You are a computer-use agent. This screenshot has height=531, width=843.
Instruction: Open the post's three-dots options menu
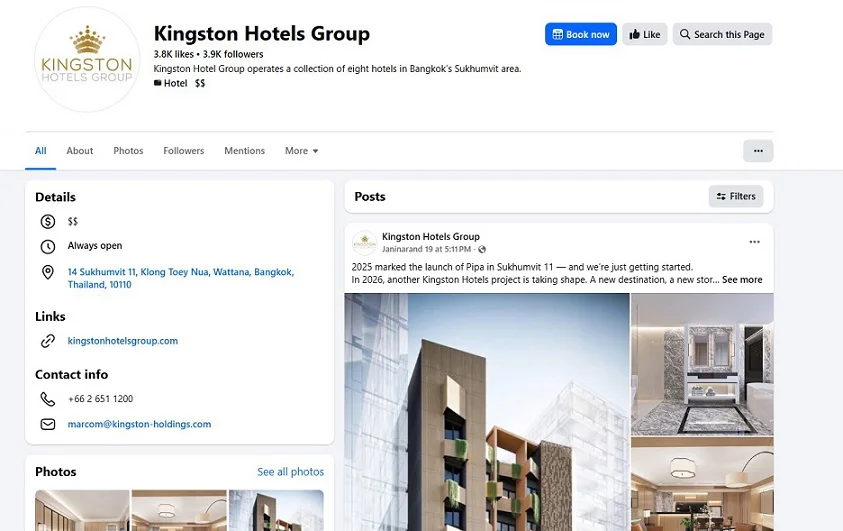tap(754, 242)
